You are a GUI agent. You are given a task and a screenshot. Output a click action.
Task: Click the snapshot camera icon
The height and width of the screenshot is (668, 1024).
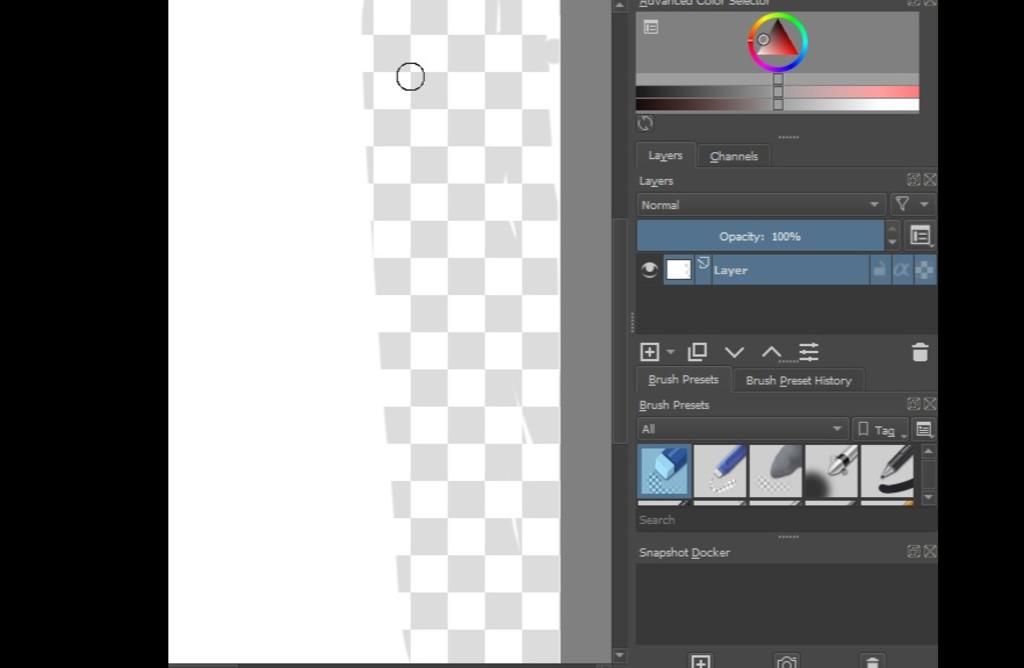click(x=787, y=661)
